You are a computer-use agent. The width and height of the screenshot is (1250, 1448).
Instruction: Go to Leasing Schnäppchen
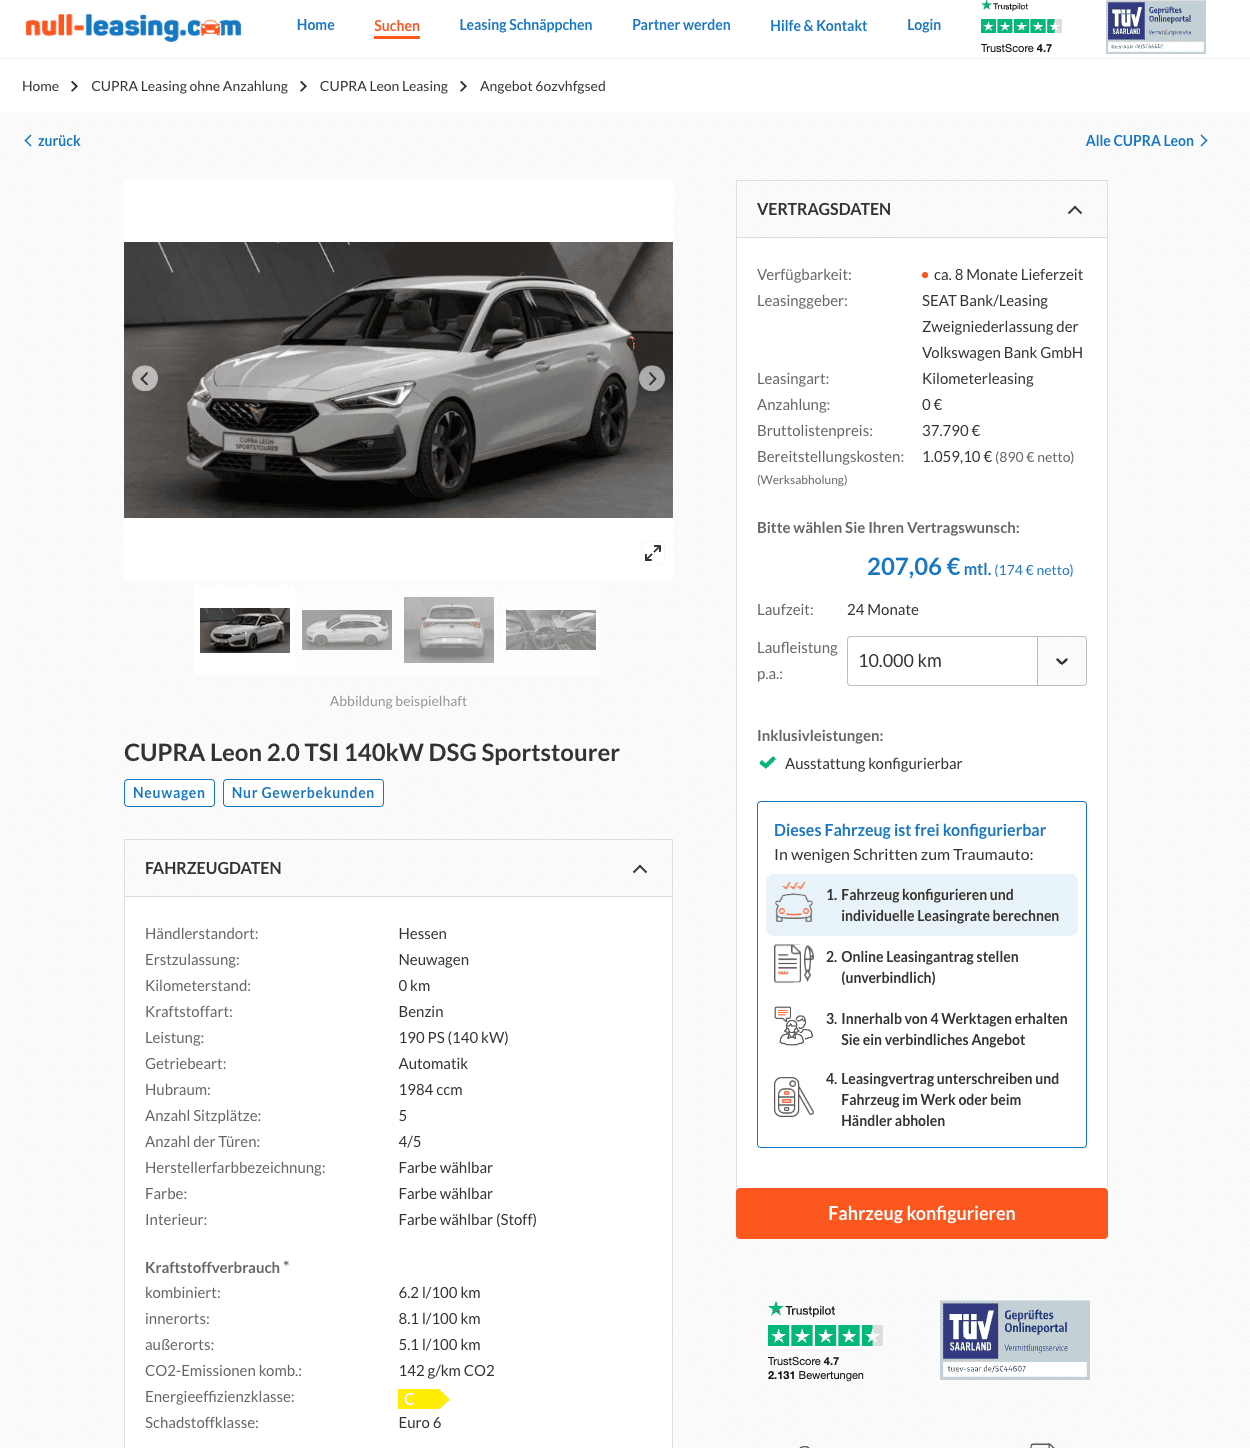(526, 25)
